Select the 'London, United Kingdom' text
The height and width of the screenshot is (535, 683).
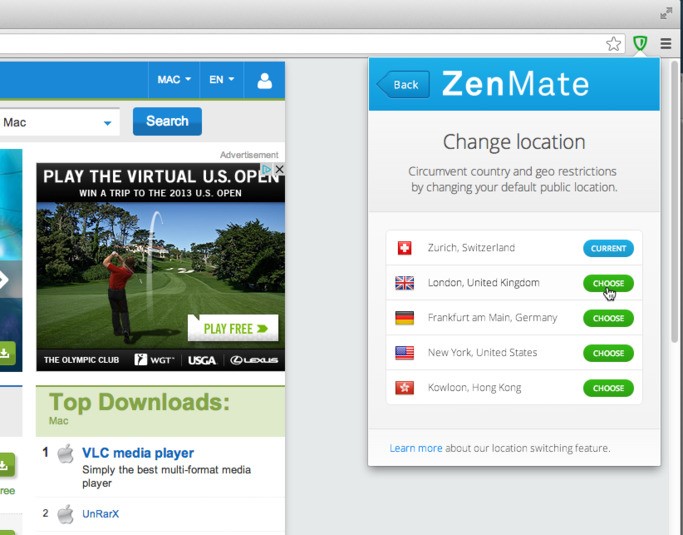point(484,283)
